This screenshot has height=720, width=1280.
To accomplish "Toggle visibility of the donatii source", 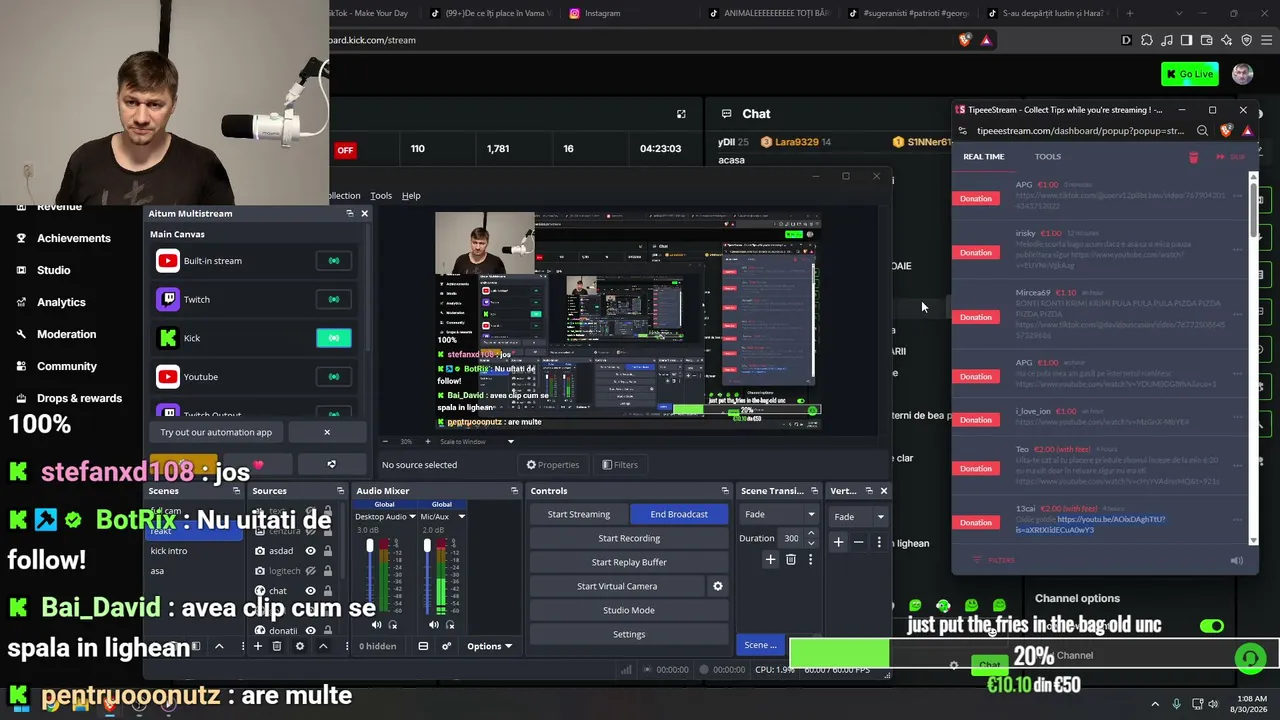I will [x=310, y=630].
